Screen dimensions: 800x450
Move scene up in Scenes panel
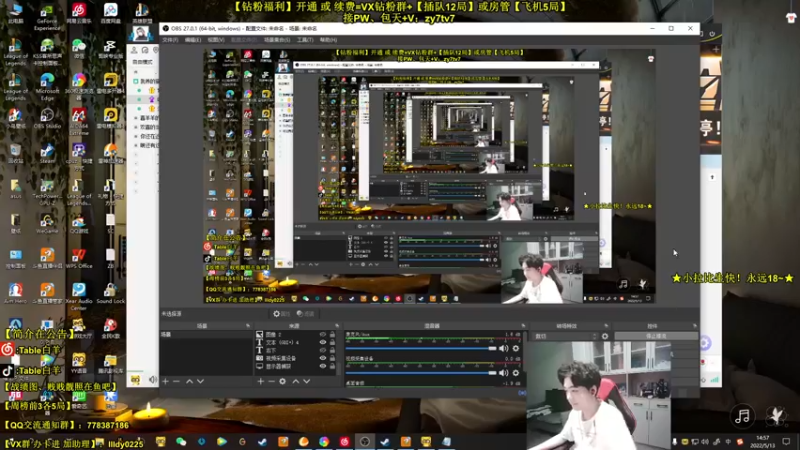click(x=189, y=381)
